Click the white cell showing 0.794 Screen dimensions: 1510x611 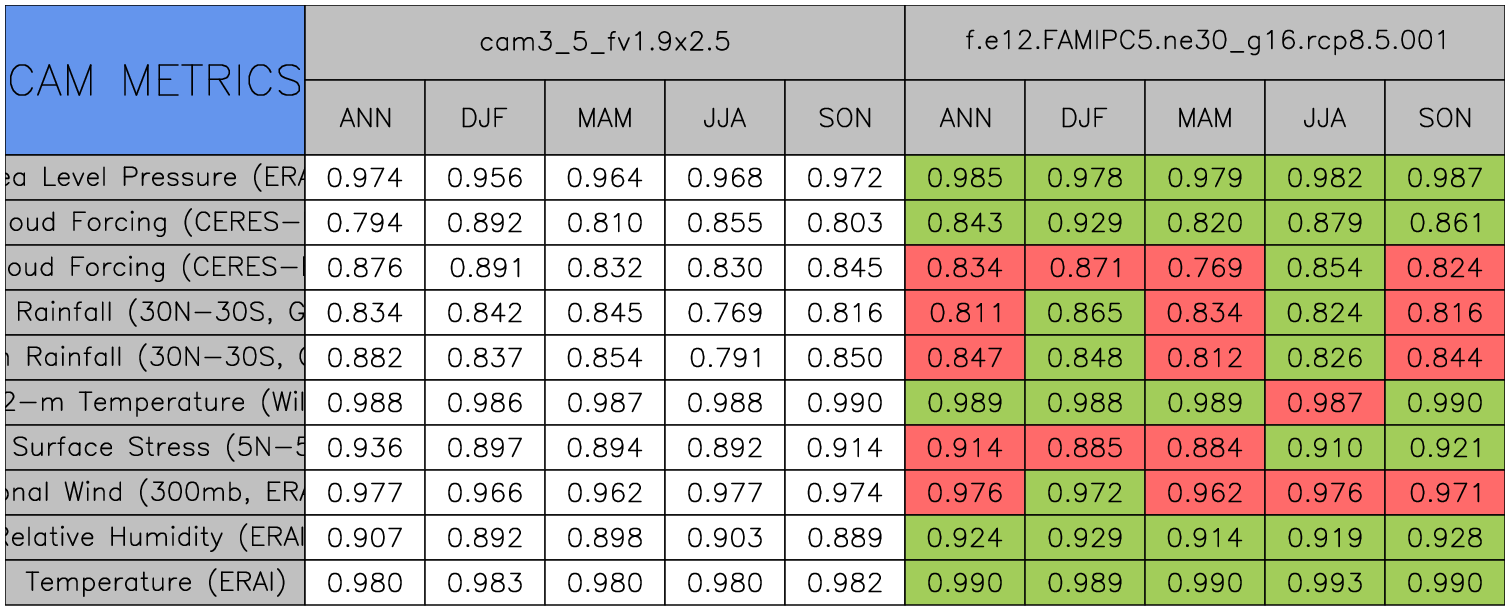pos(365,223)
